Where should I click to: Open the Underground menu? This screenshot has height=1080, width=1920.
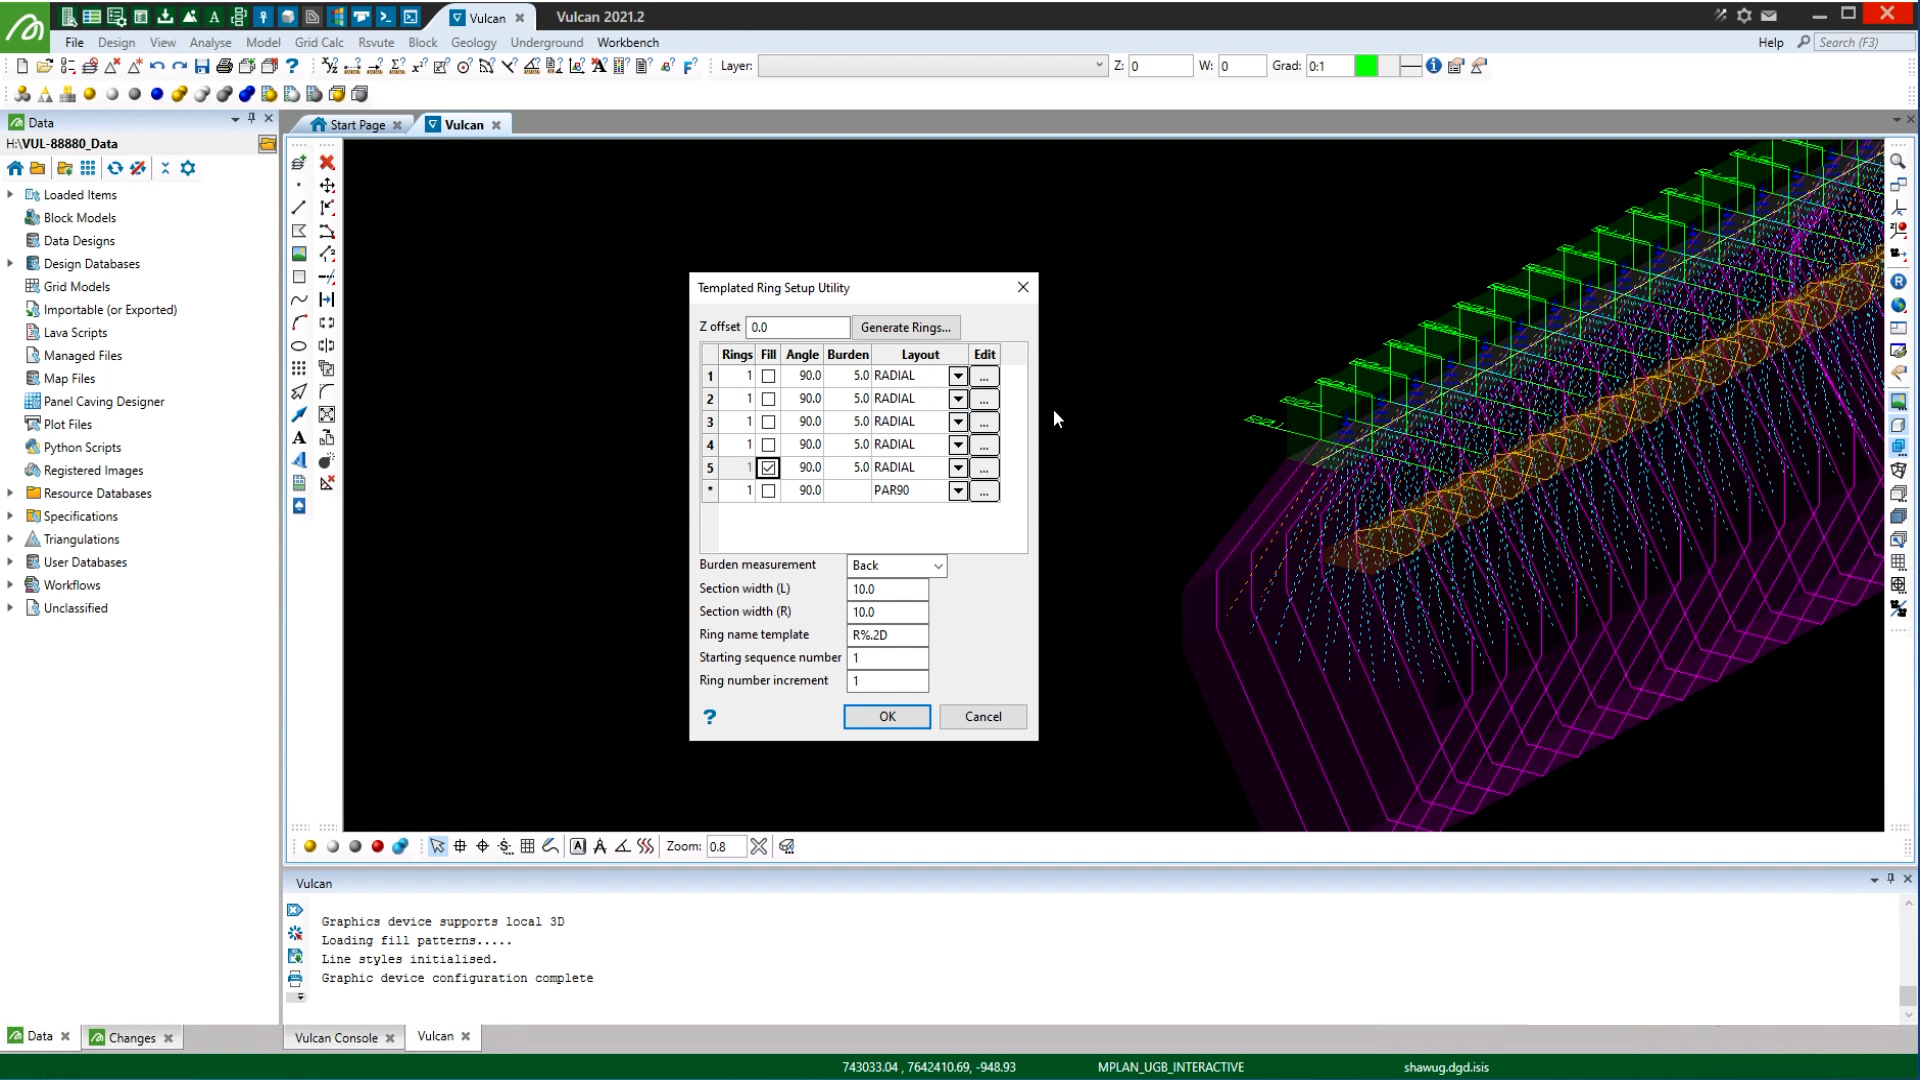[x=546, y=42]
